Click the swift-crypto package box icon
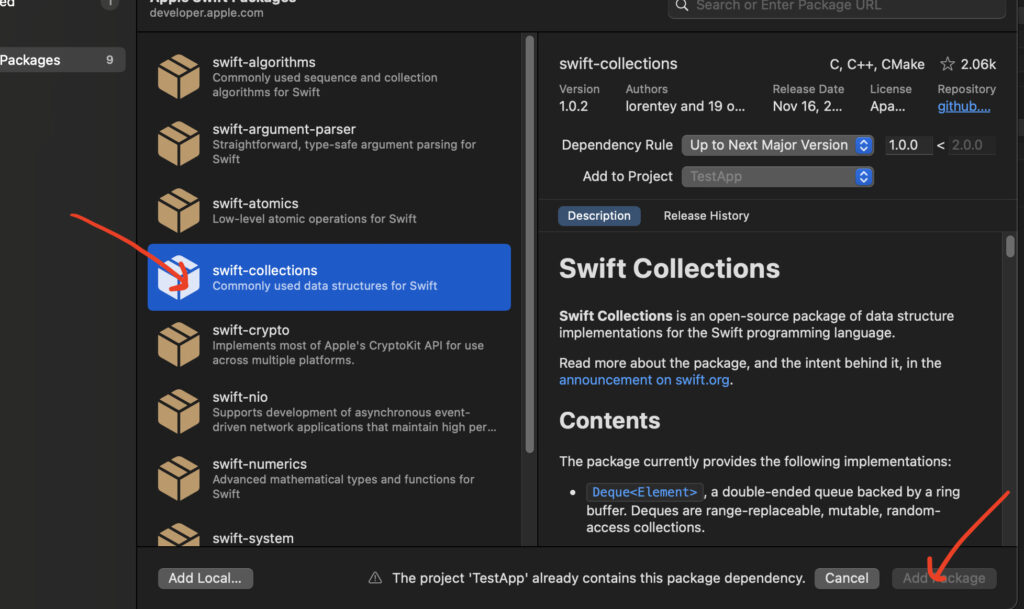The width and height of the screenshot is (1024, 609). click(178, 344)
